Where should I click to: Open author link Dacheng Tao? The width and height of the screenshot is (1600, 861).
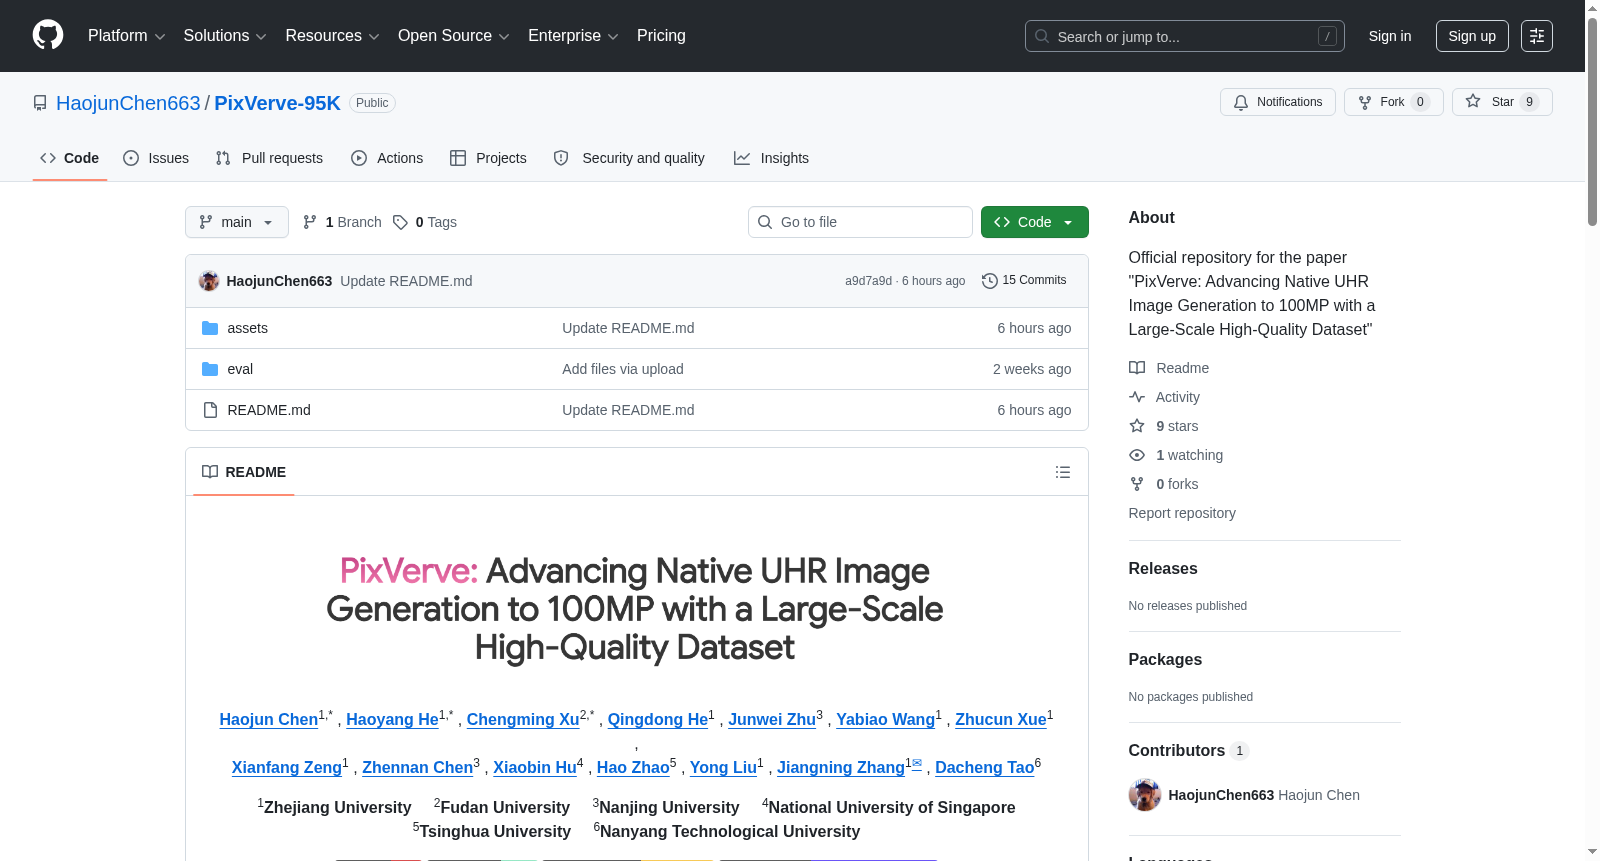point(984,767)
